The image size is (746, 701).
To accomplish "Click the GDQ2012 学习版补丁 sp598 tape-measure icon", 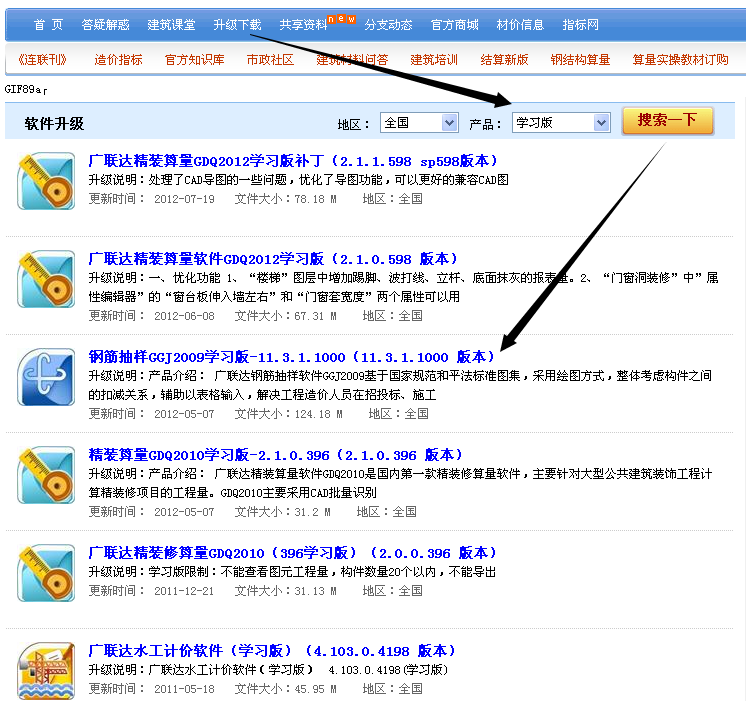I will click(x=46, y=181).
